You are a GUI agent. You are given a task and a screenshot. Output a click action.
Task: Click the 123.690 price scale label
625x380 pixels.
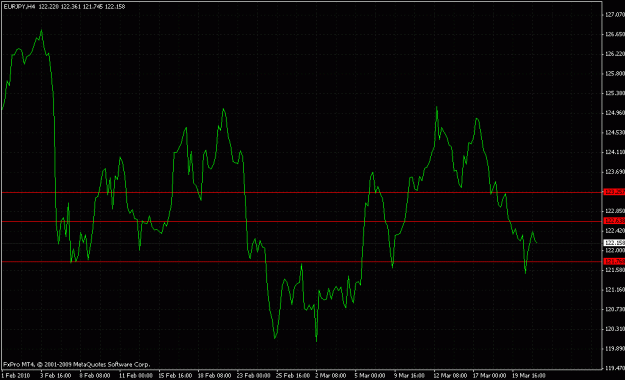coord(615,171)
